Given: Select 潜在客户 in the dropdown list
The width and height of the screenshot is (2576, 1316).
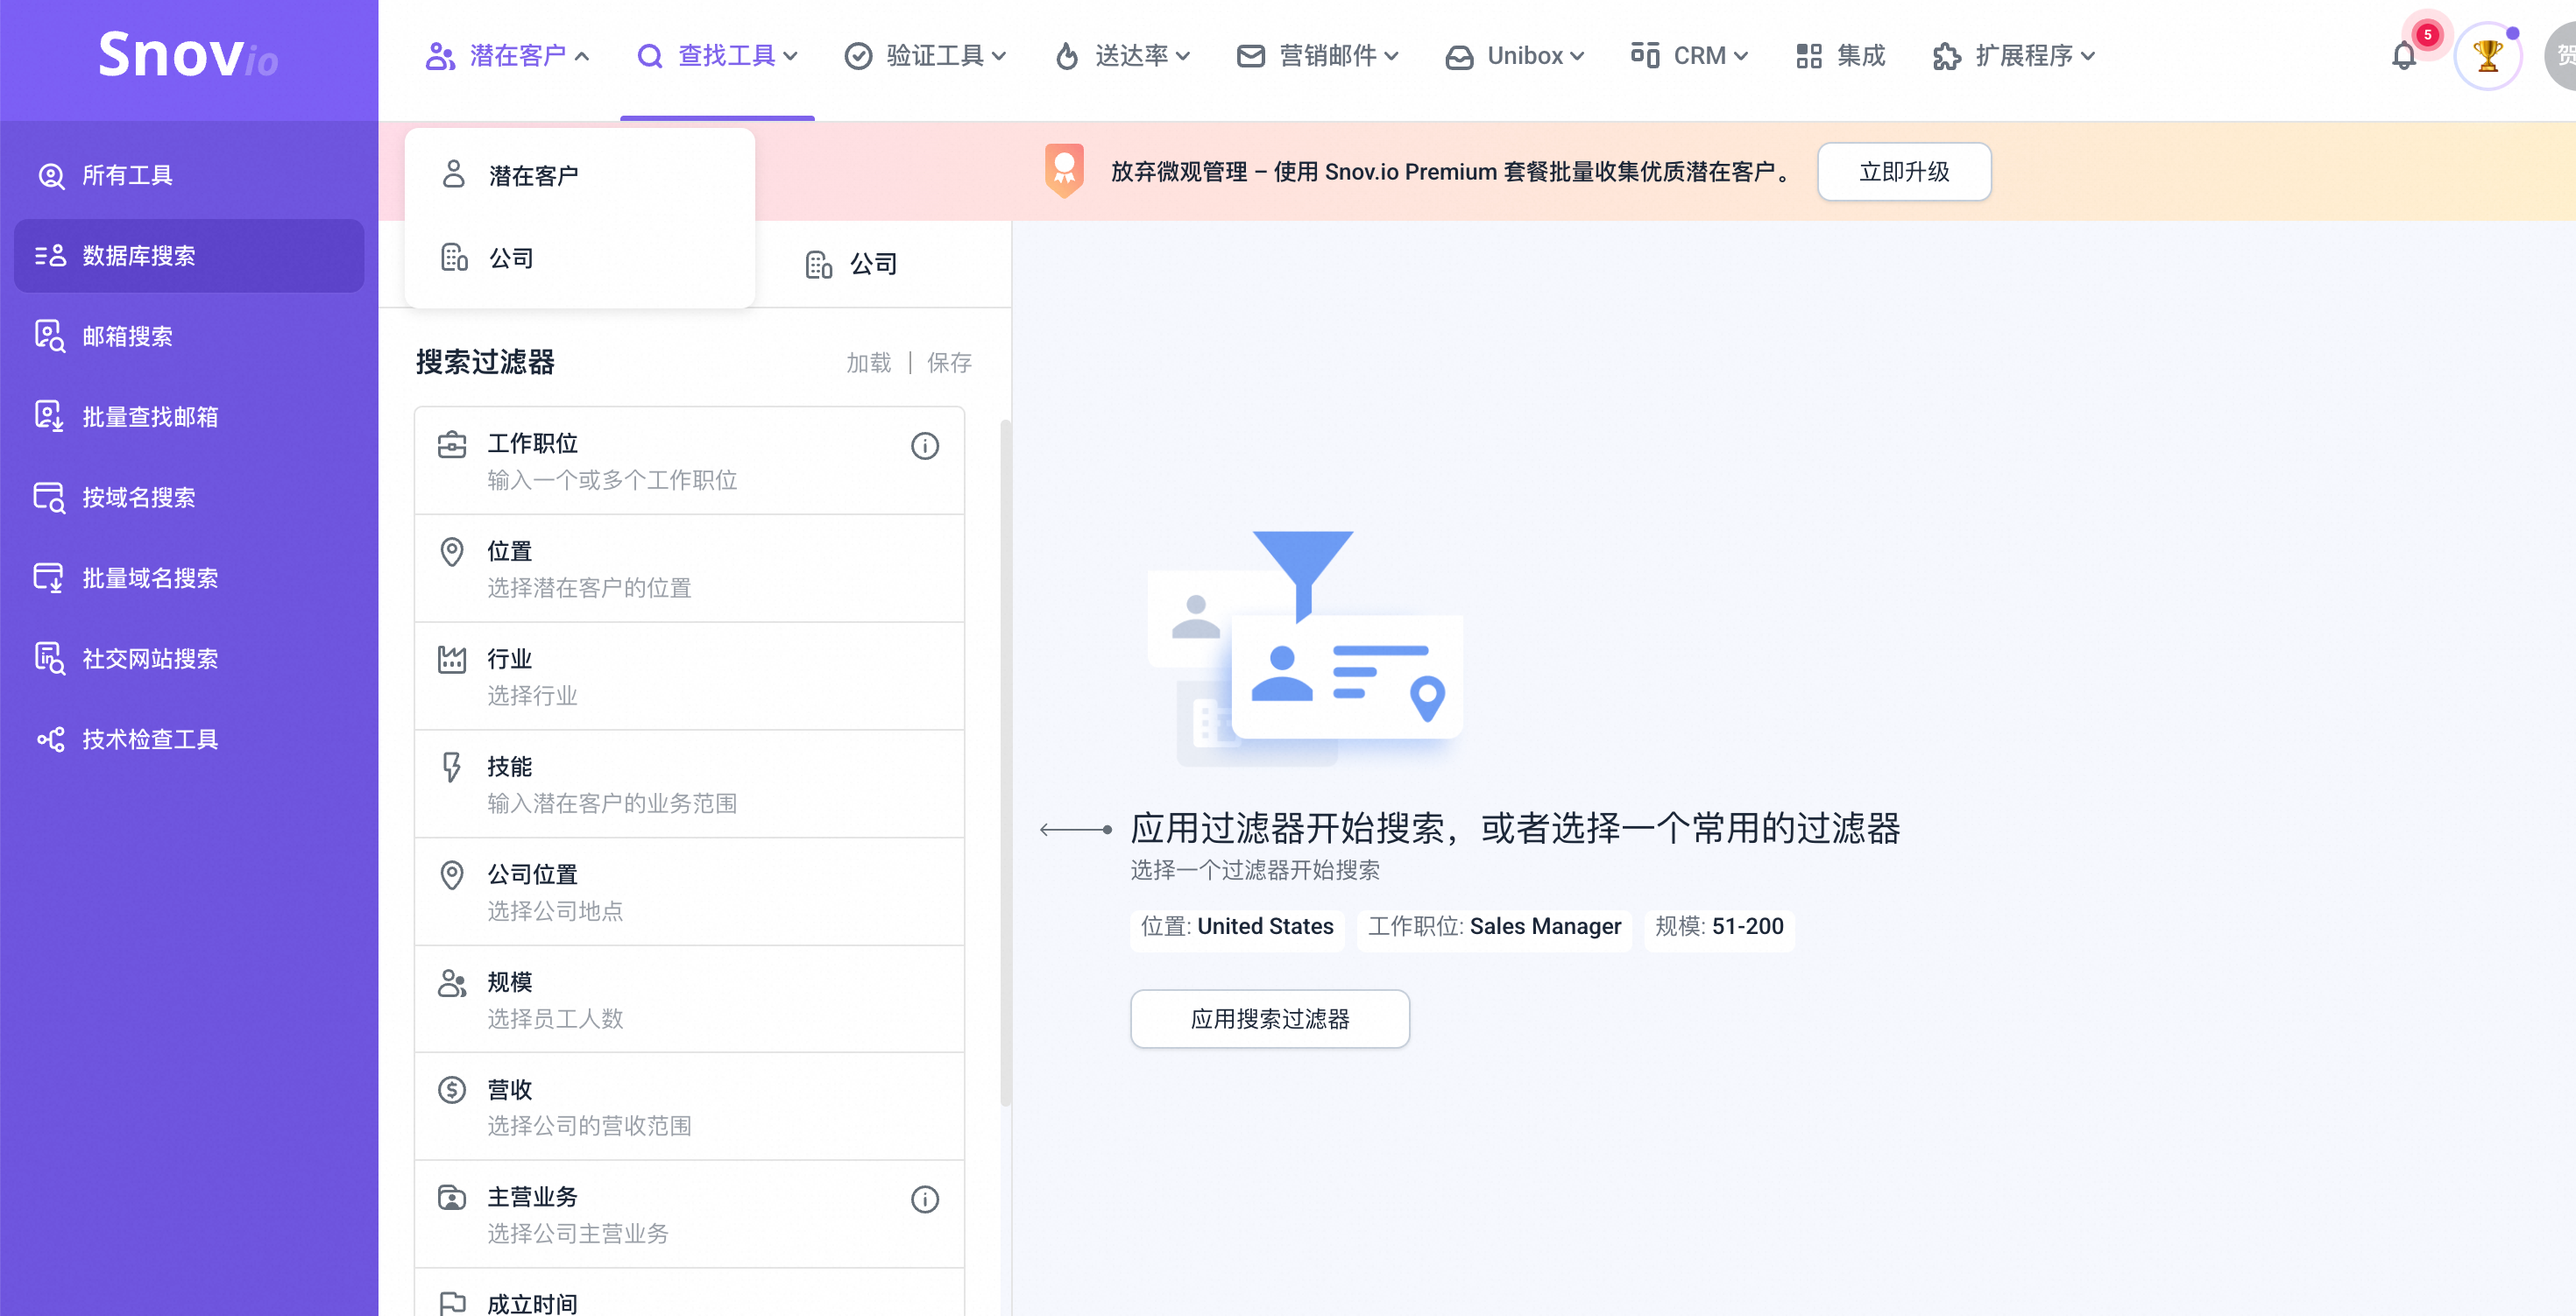Looking at the screenshot, I should [579, 176].
